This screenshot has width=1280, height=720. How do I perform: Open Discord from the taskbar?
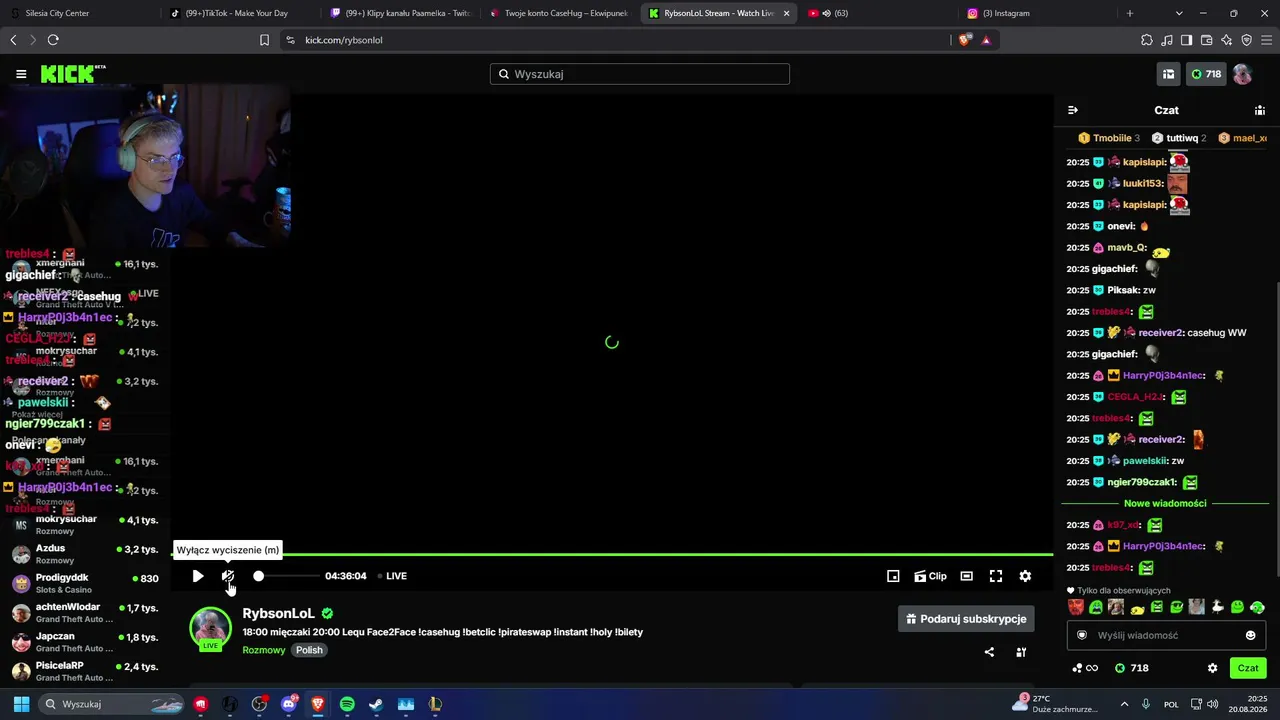pos(289,704)
